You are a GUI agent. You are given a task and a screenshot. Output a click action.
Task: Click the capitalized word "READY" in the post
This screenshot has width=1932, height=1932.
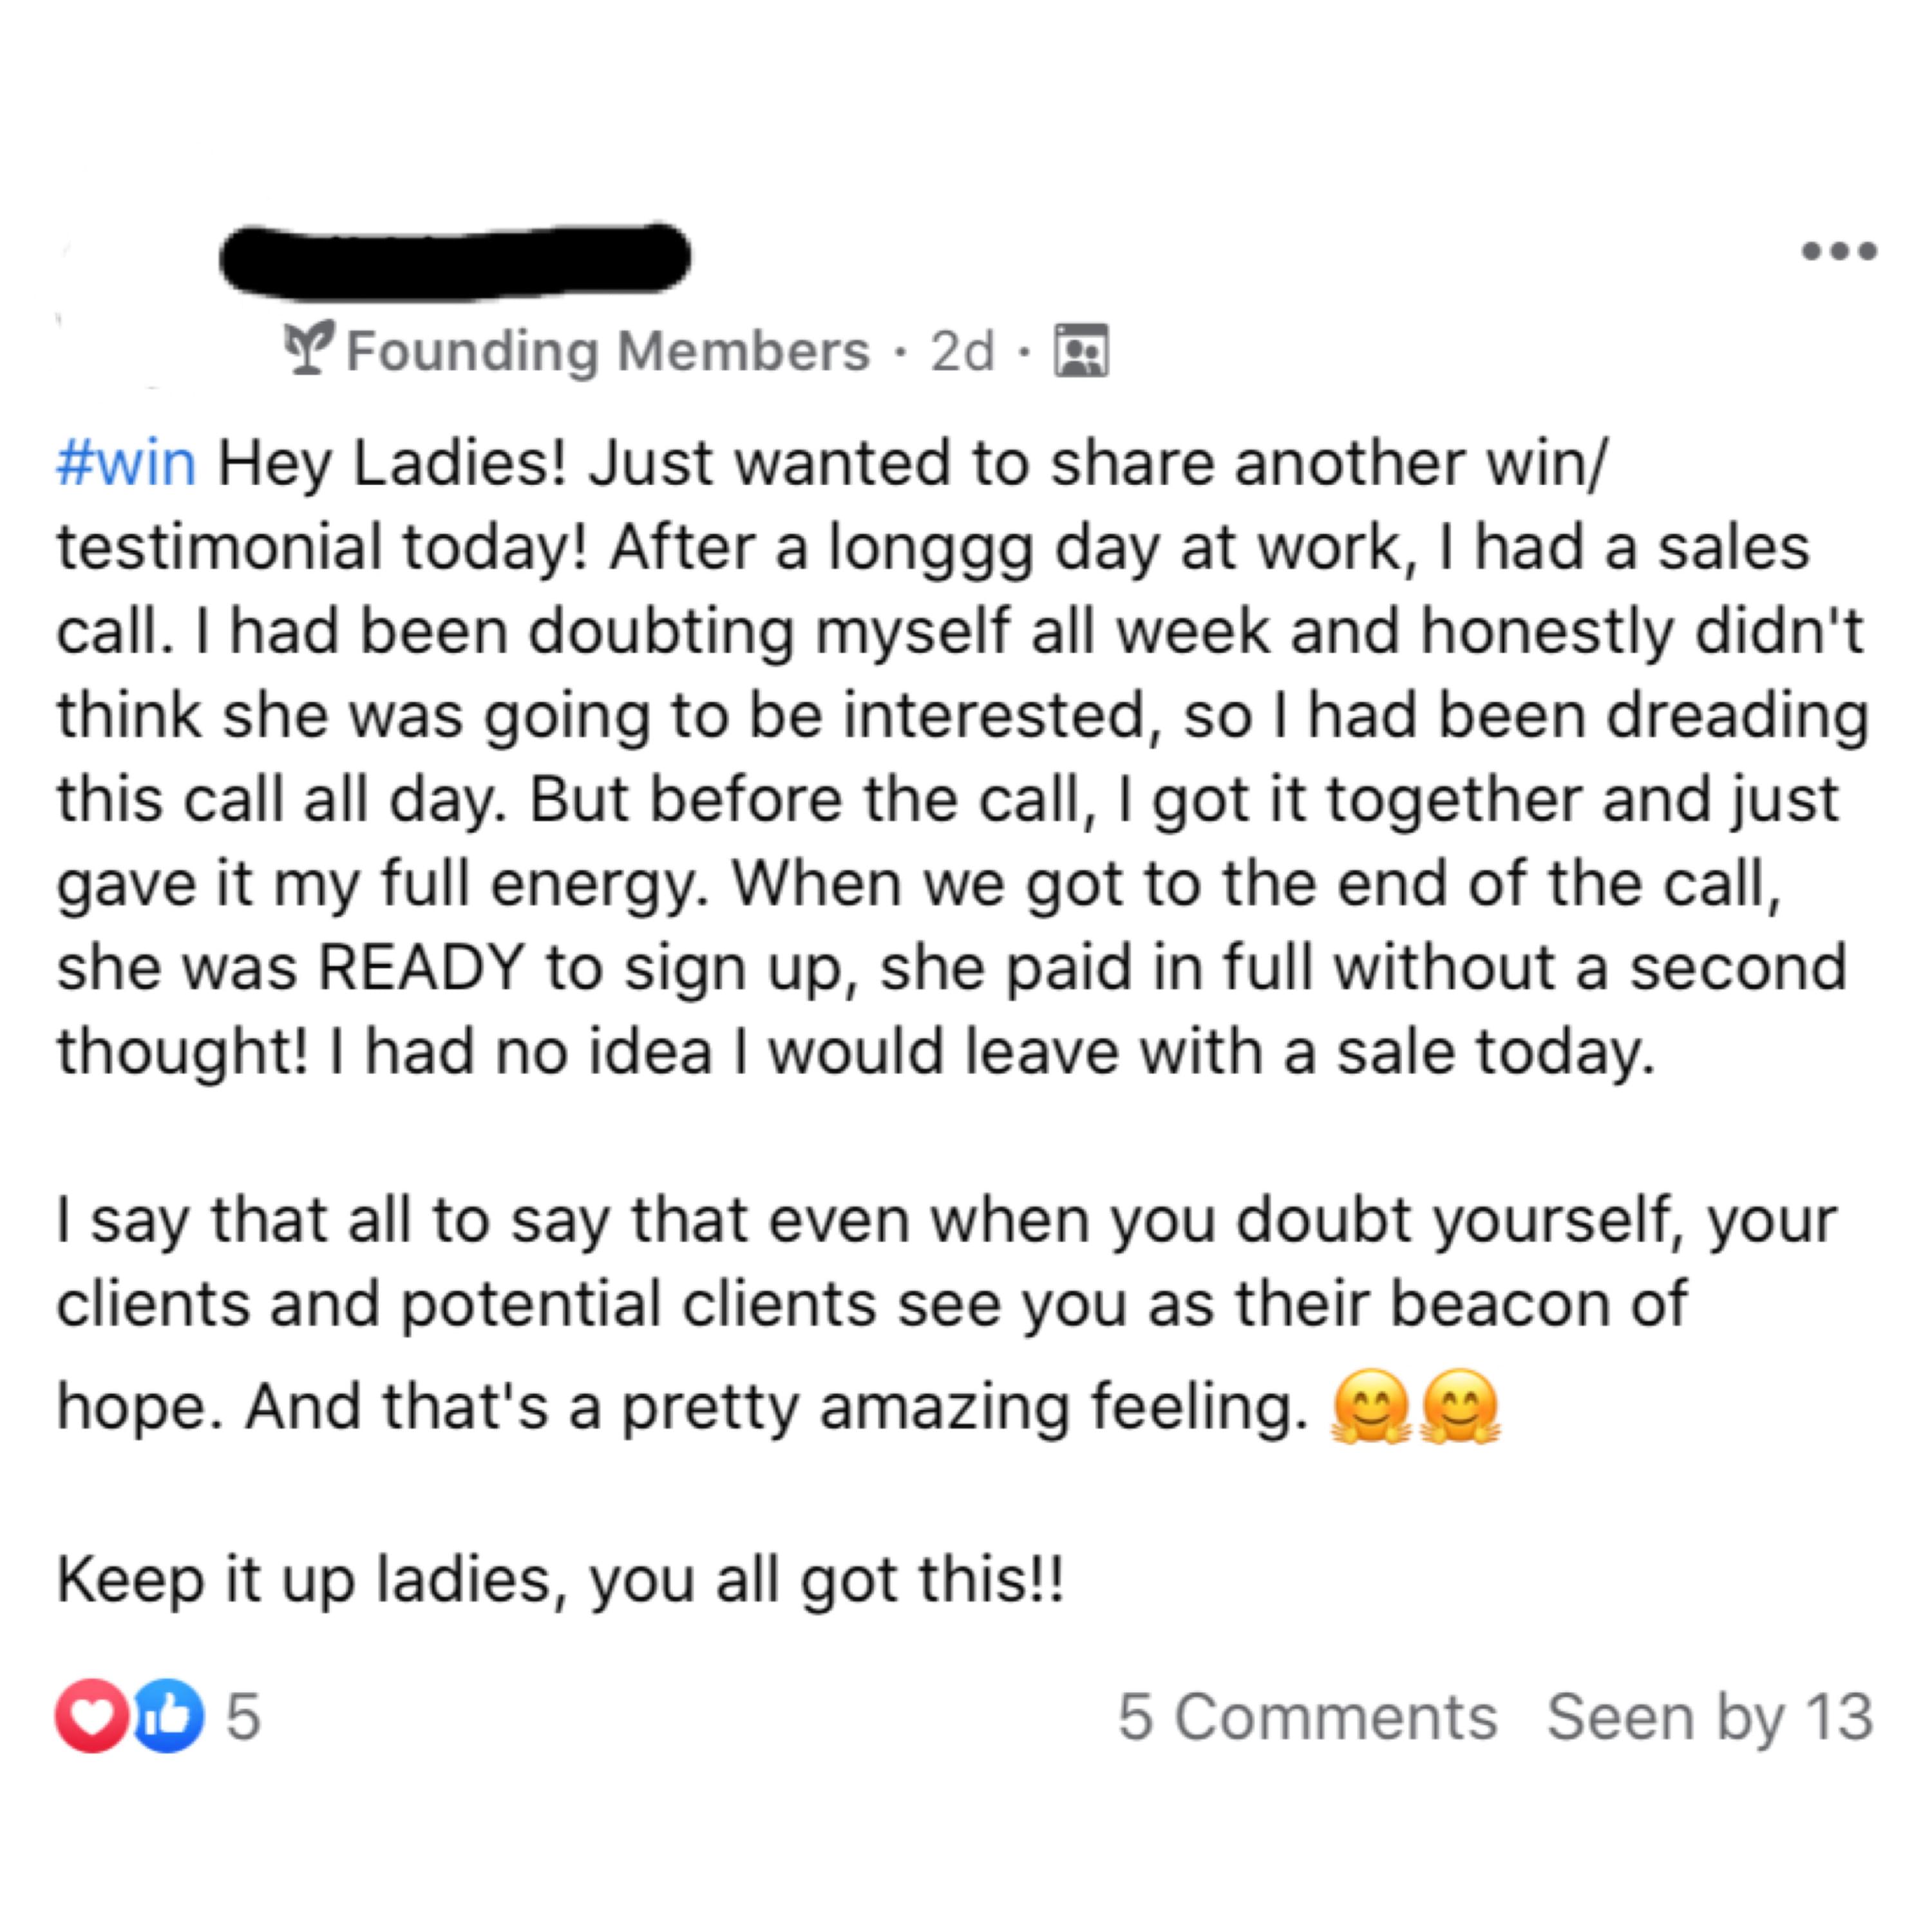pyautogui.click(x=420, y=968)
